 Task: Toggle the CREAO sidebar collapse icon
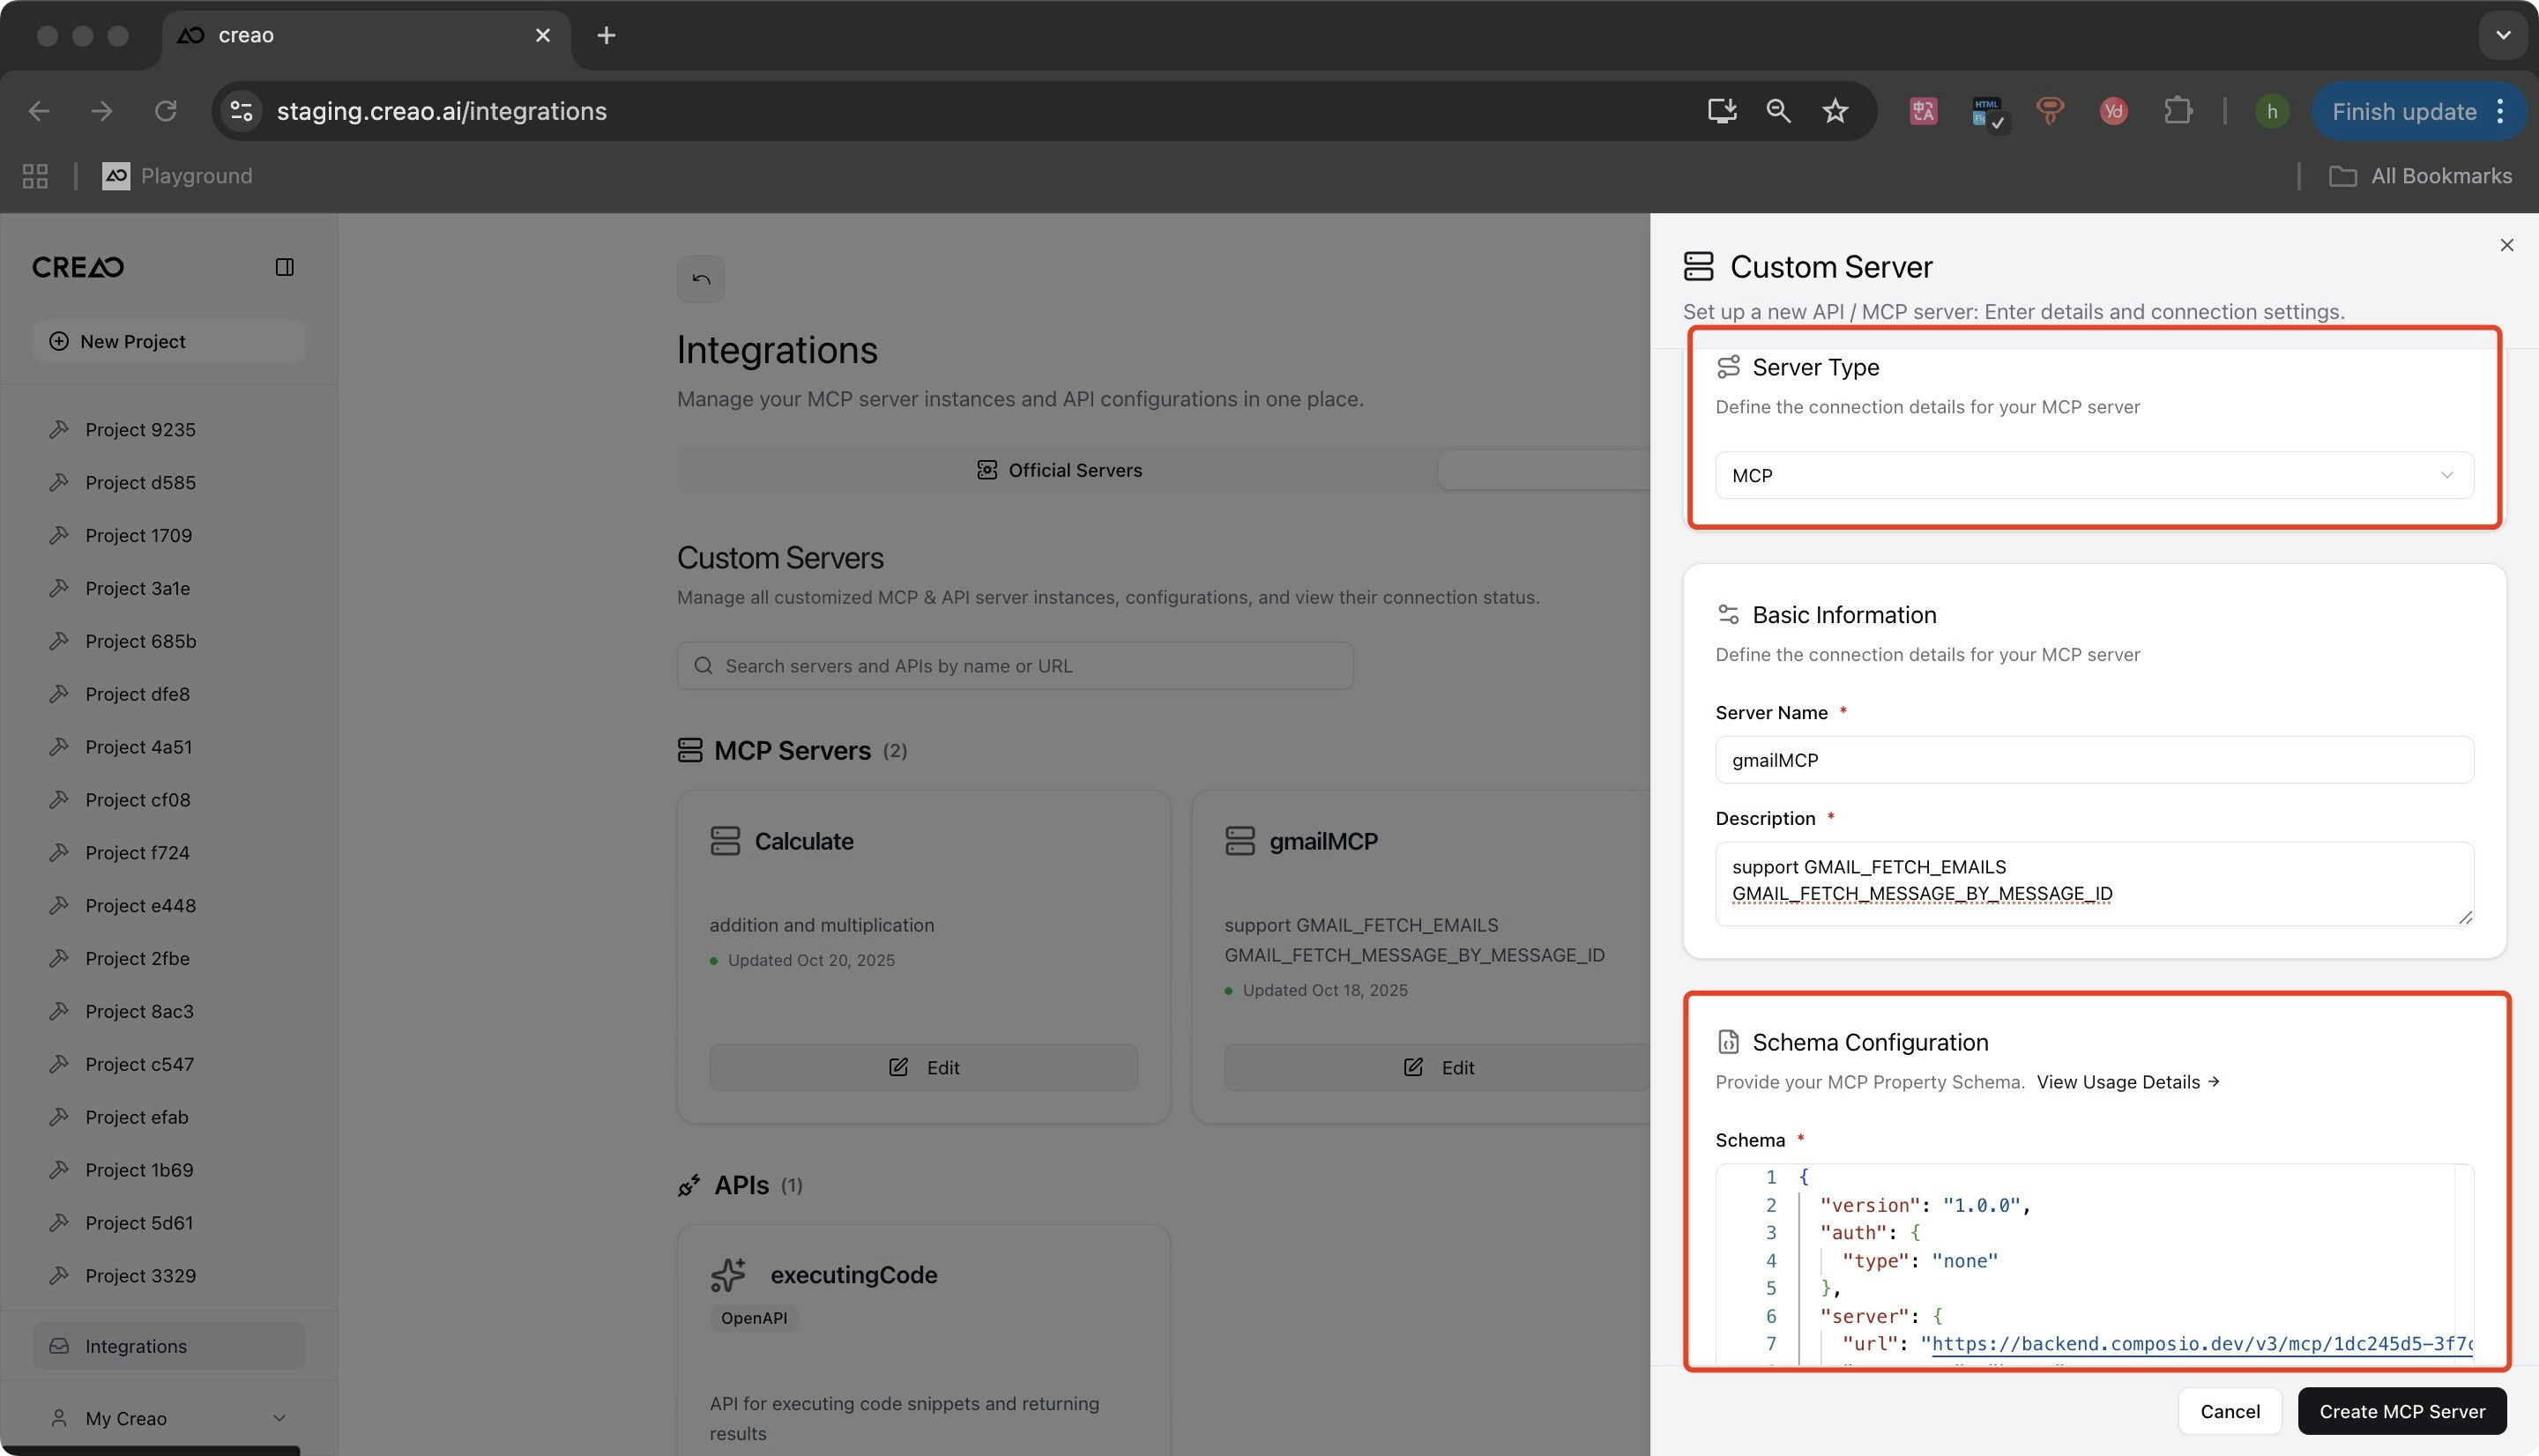pos(284,267)
